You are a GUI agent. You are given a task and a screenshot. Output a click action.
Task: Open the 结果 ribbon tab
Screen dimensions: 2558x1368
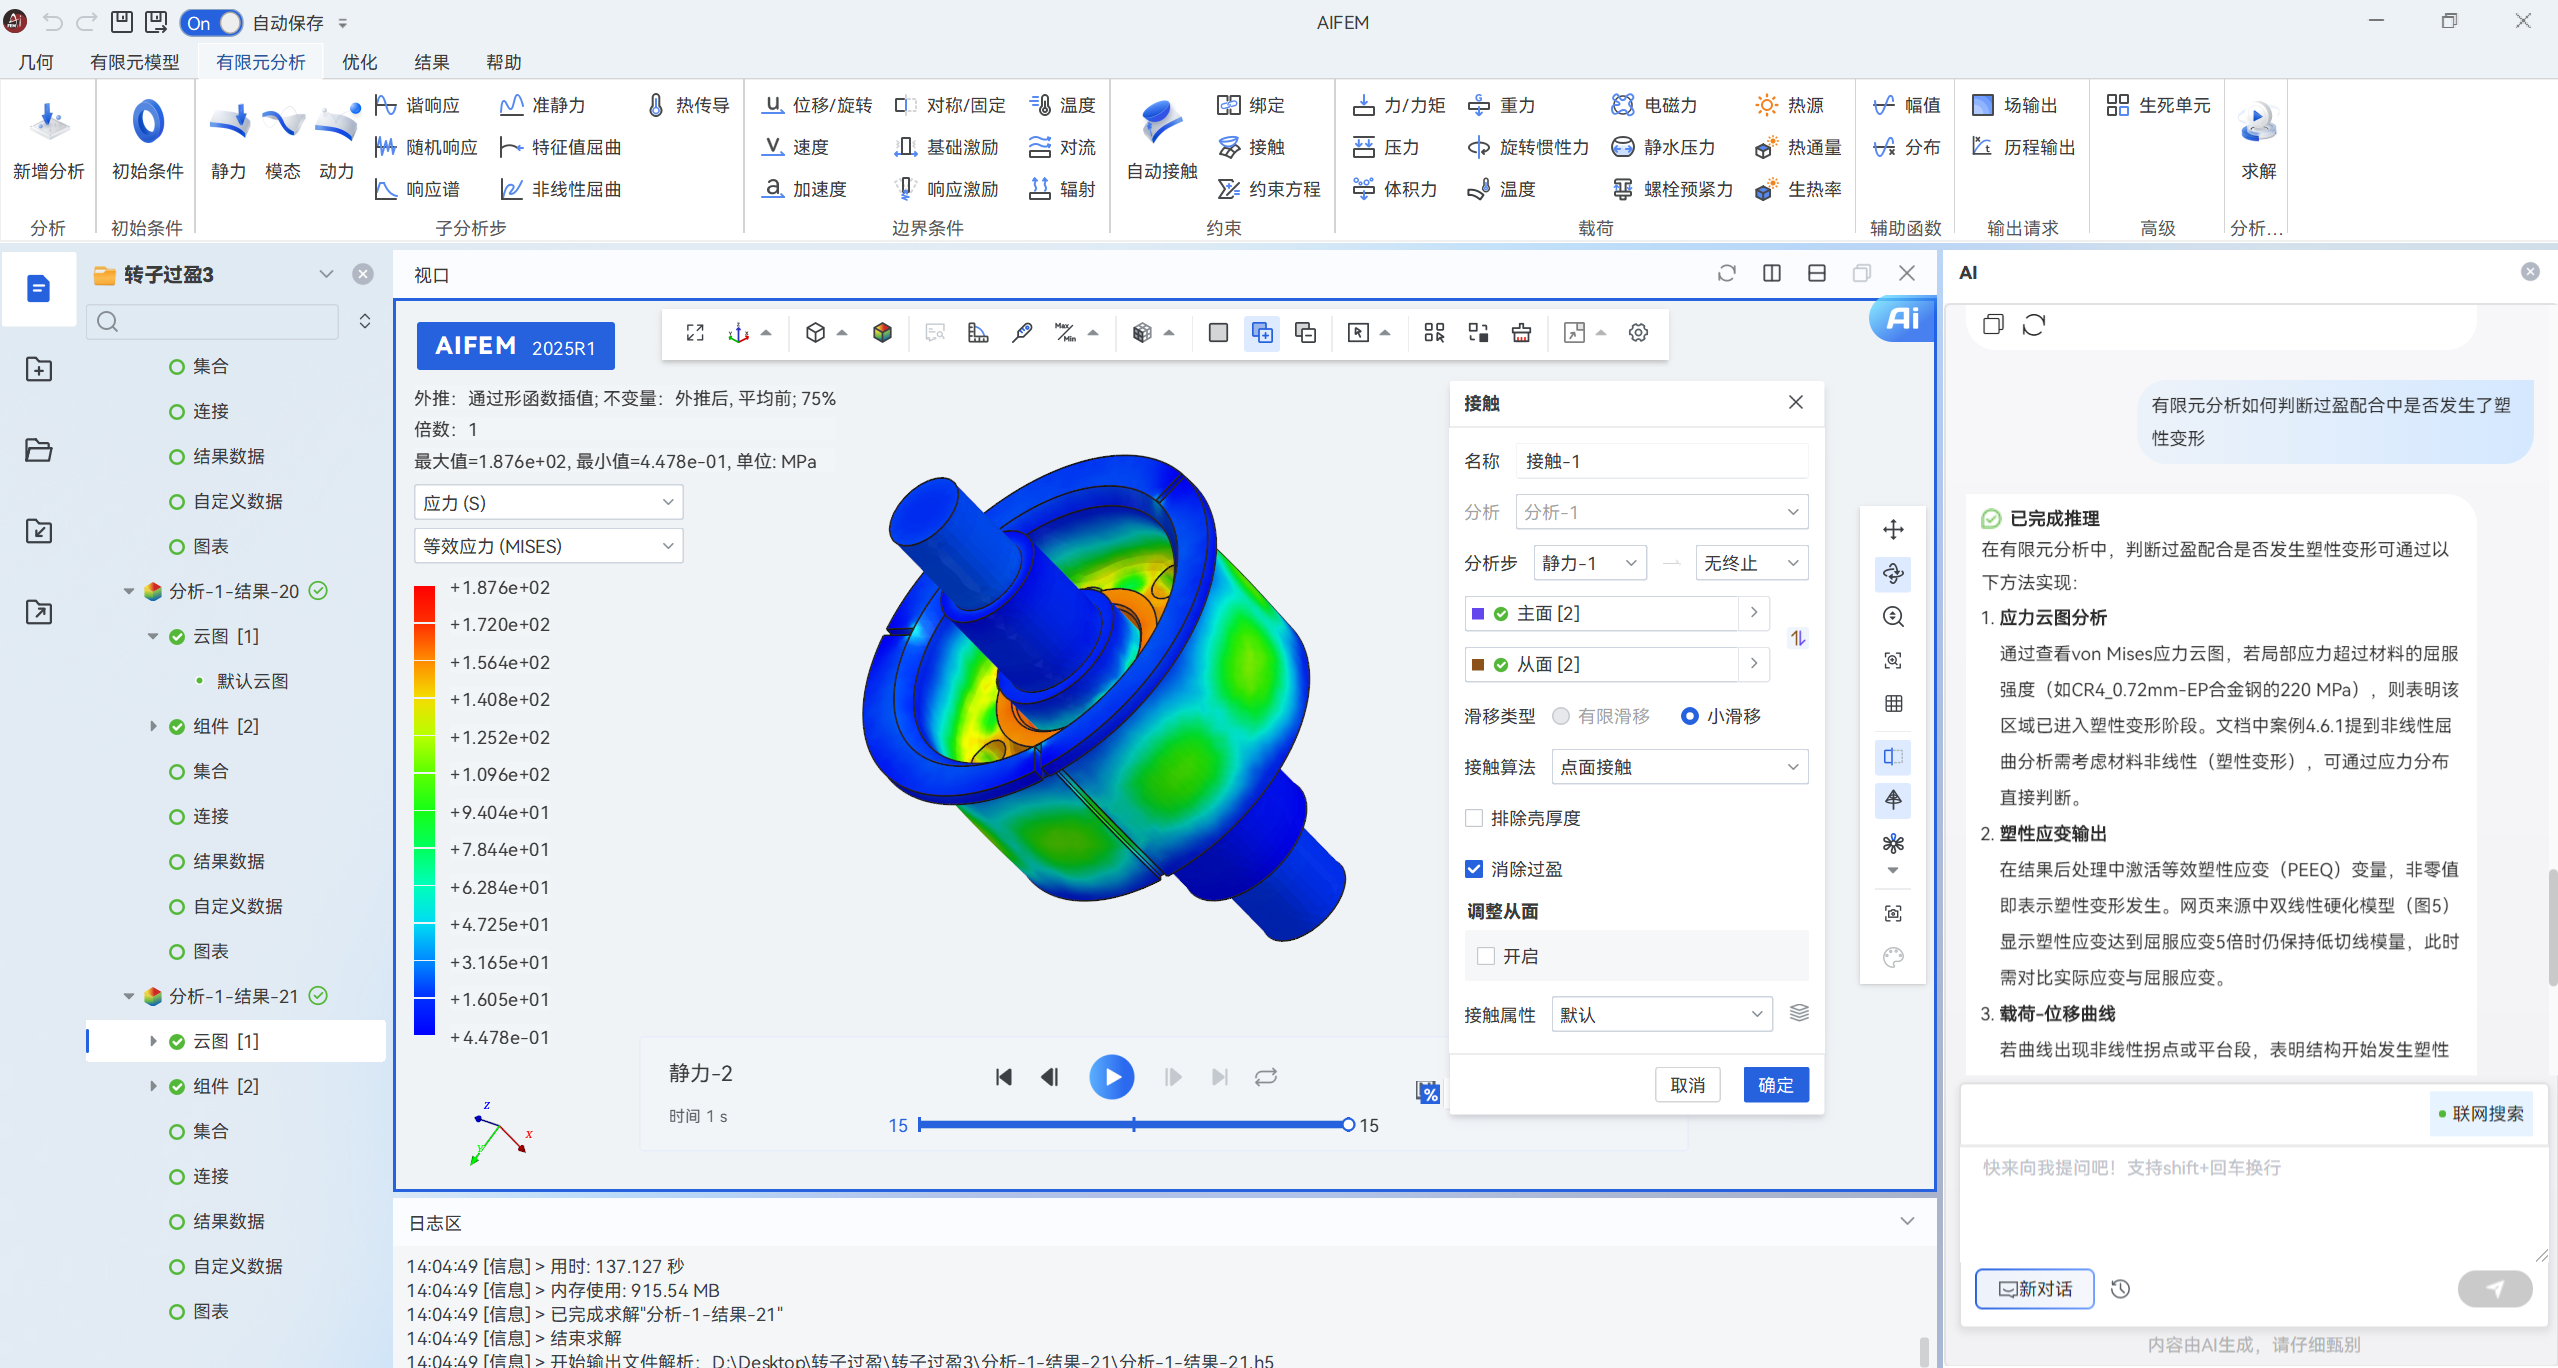[432, 62]
